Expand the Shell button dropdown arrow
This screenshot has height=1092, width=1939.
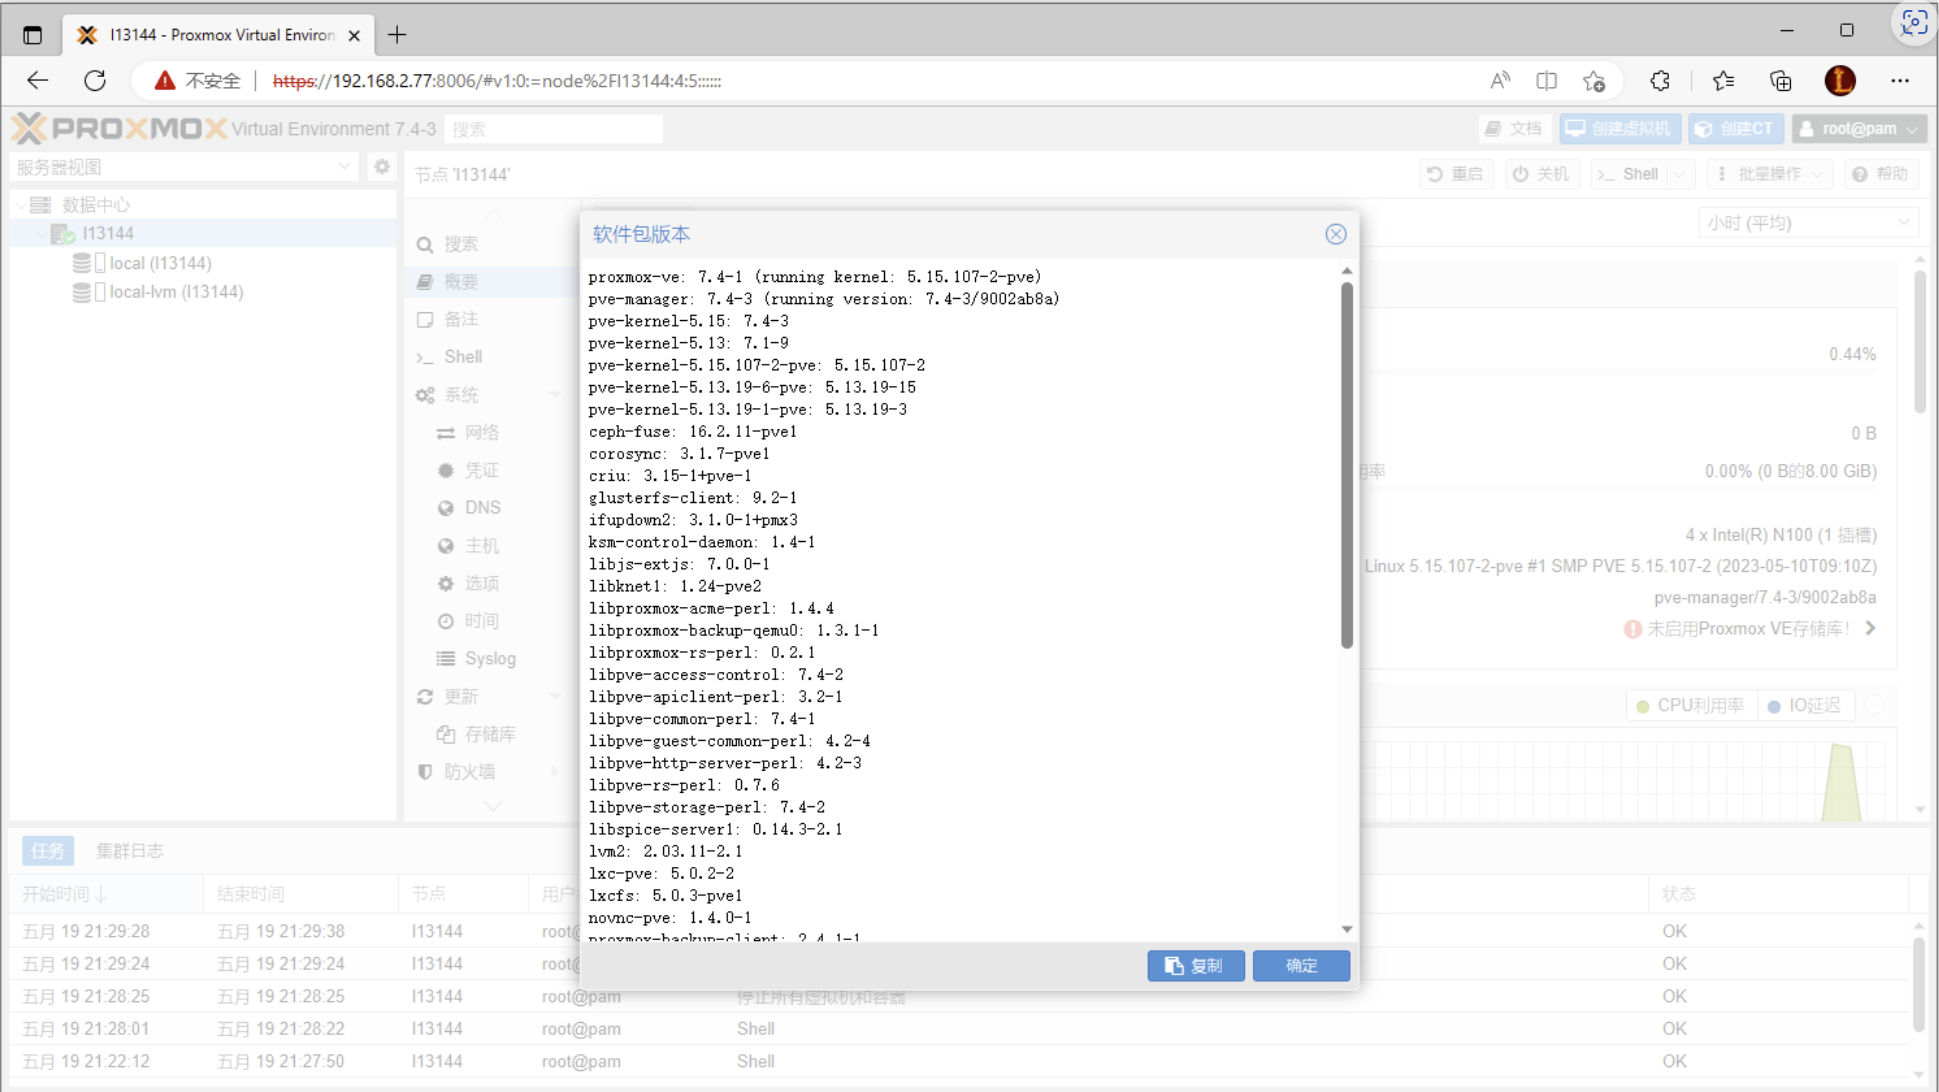click(x=1680, y=174)
